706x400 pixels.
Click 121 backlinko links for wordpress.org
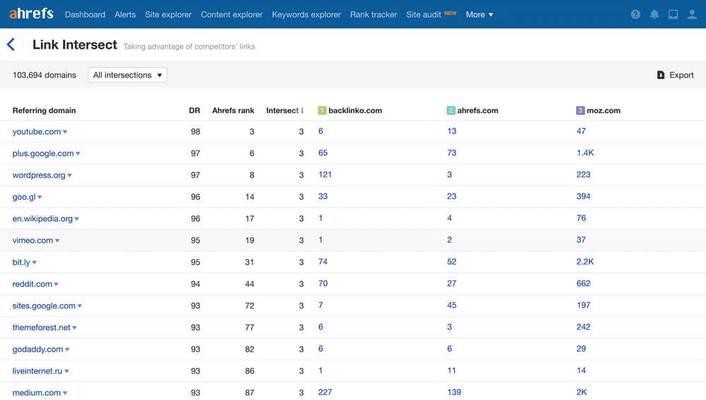click(x=325, y=174)
